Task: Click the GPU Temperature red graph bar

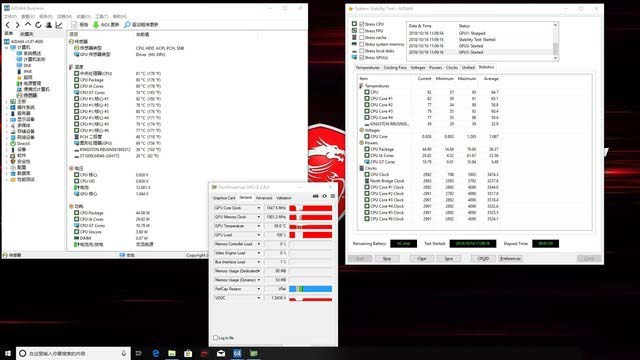Action: 311,226
